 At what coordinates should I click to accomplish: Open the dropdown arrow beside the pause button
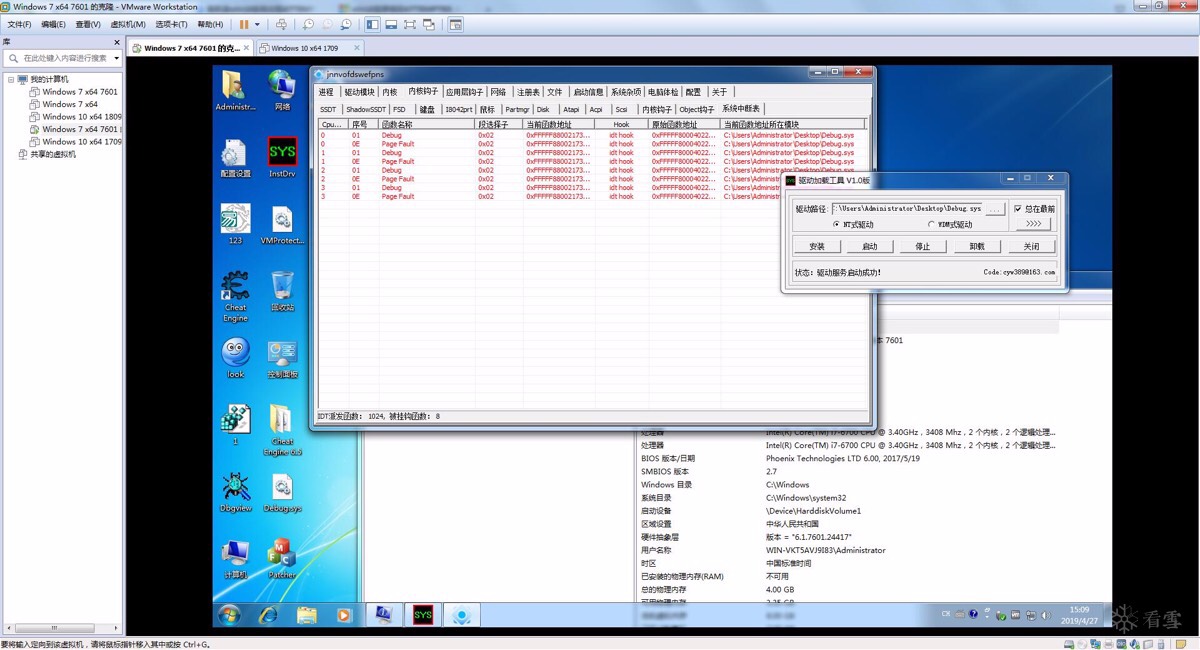click(x=257, y=24)
